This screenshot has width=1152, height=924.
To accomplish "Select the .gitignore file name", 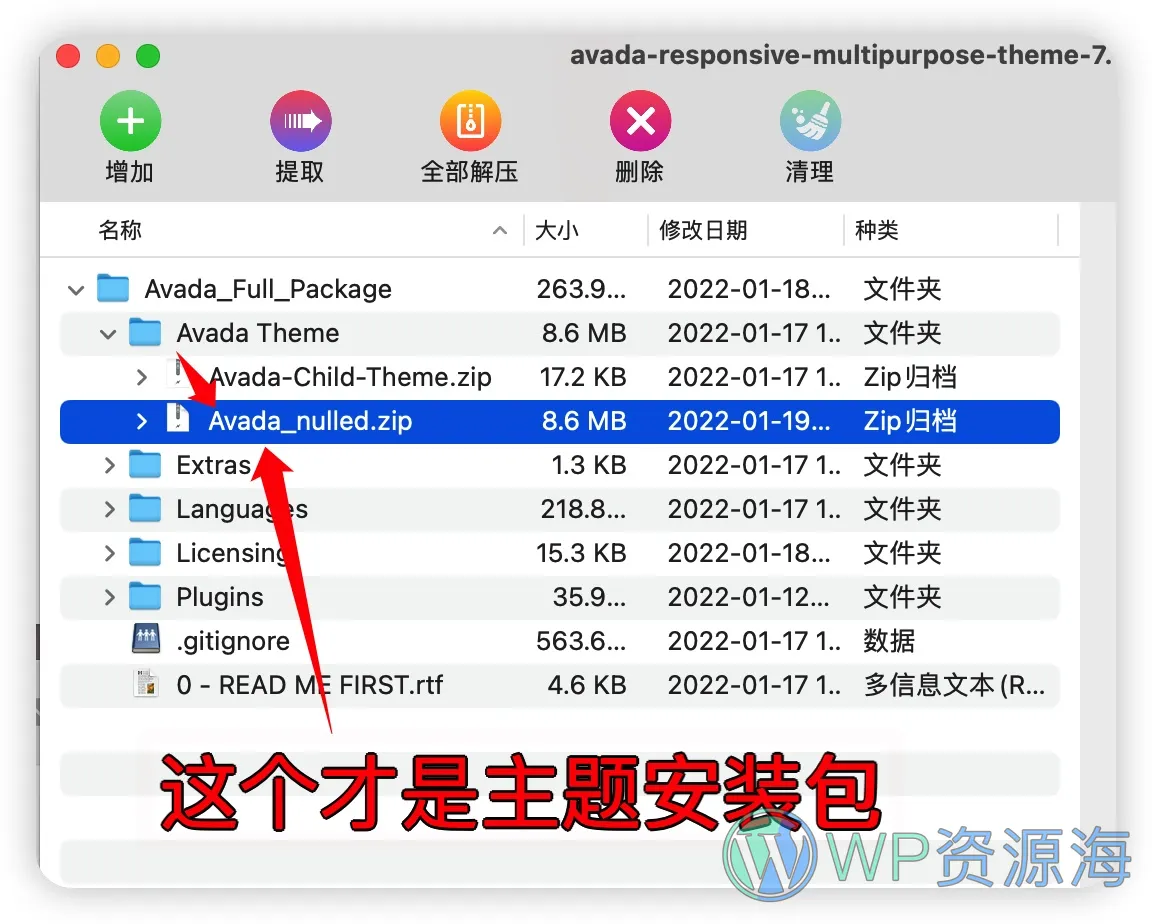I will (233, 641).
